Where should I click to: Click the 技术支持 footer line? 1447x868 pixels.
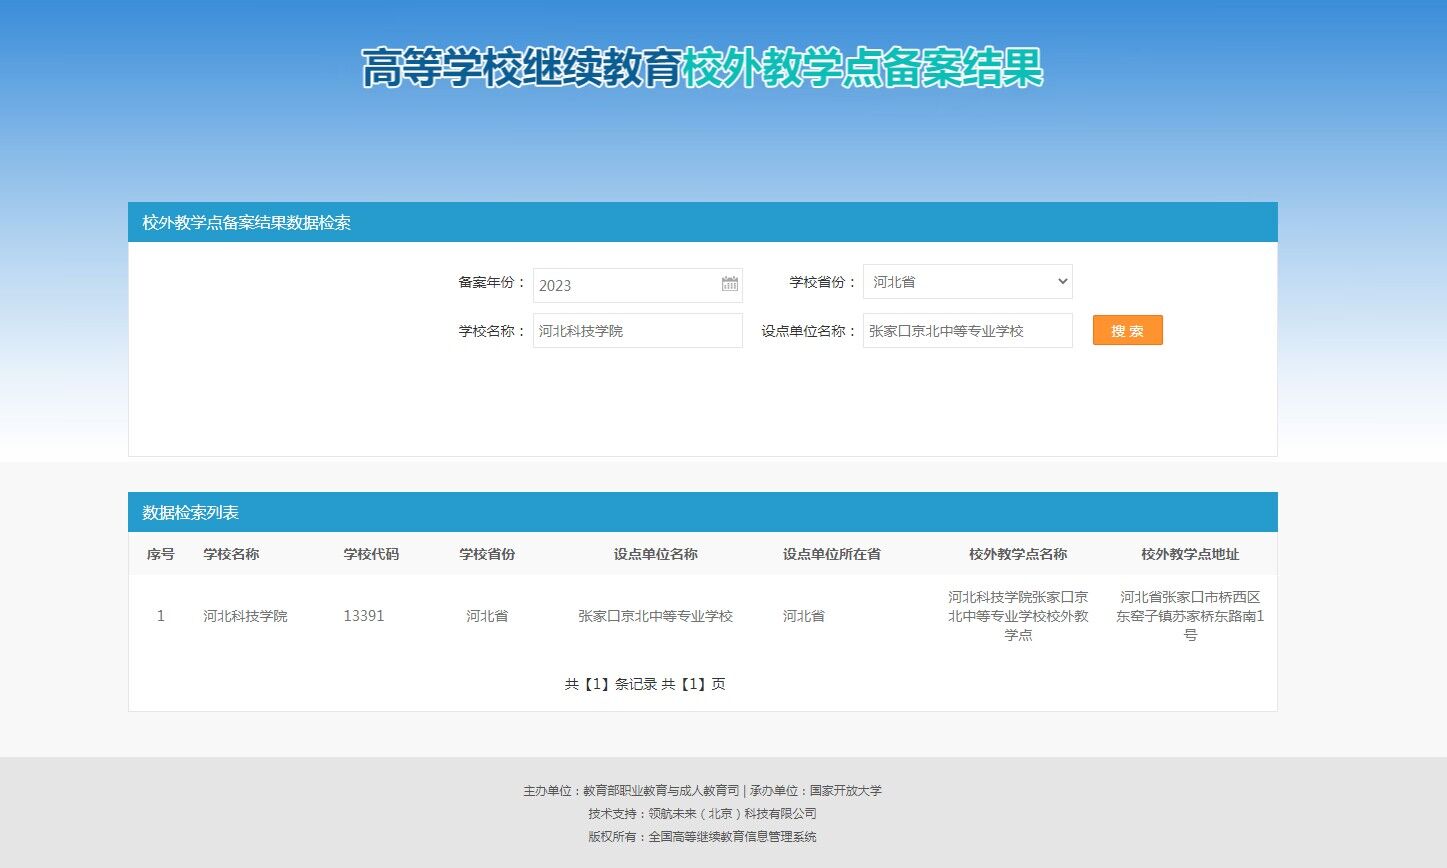[702, 813]
